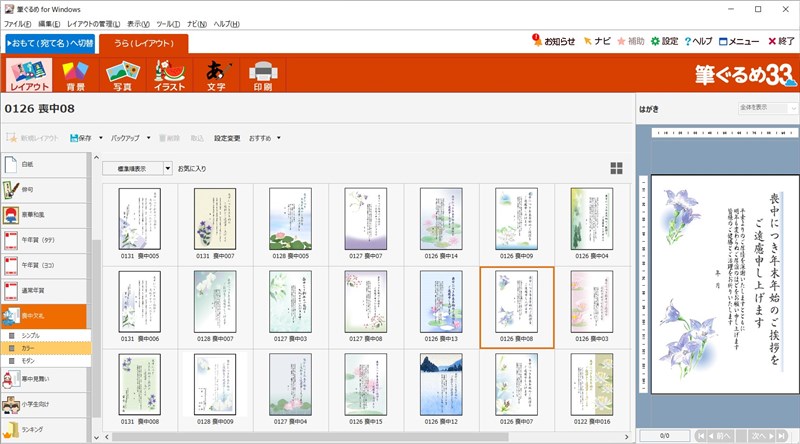
Task: Click the お気に入り favorites link
Action: 192,168
